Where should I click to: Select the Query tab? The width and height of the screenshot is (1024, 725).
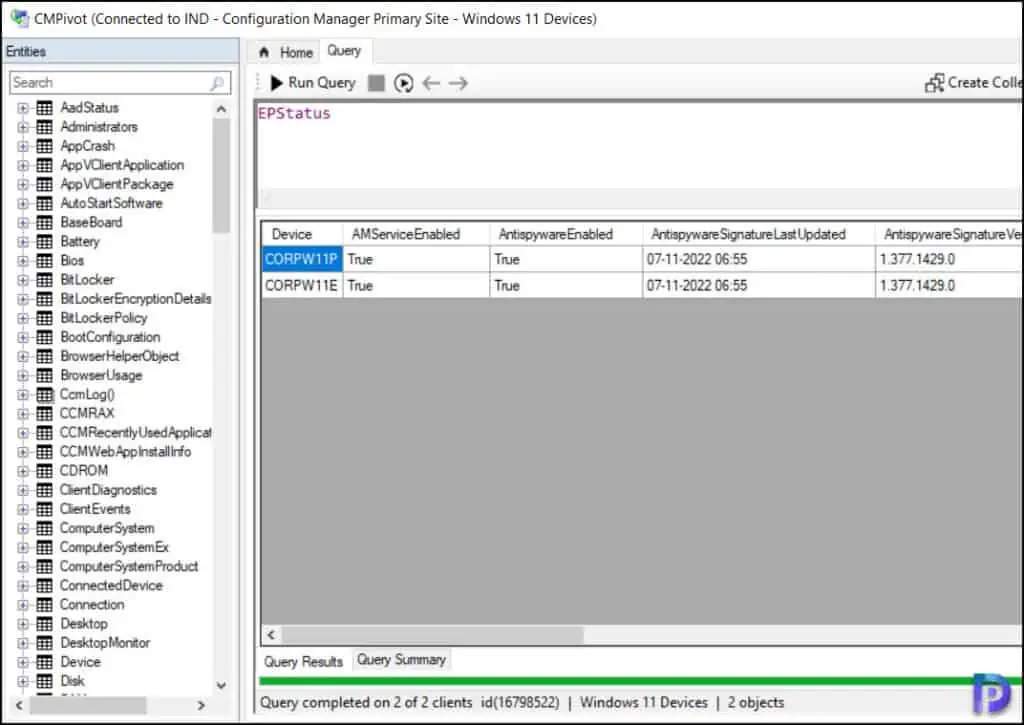(344, 51)
